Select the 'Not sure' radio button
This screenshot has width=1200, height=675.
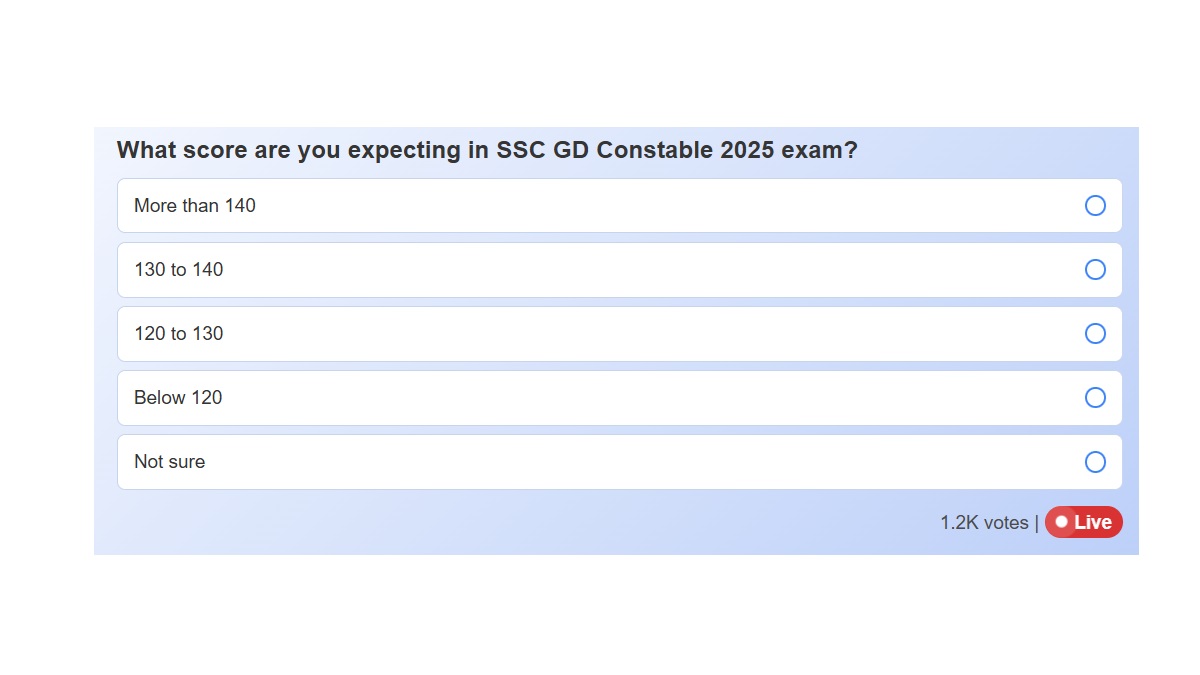click(x=1095, y=462)
